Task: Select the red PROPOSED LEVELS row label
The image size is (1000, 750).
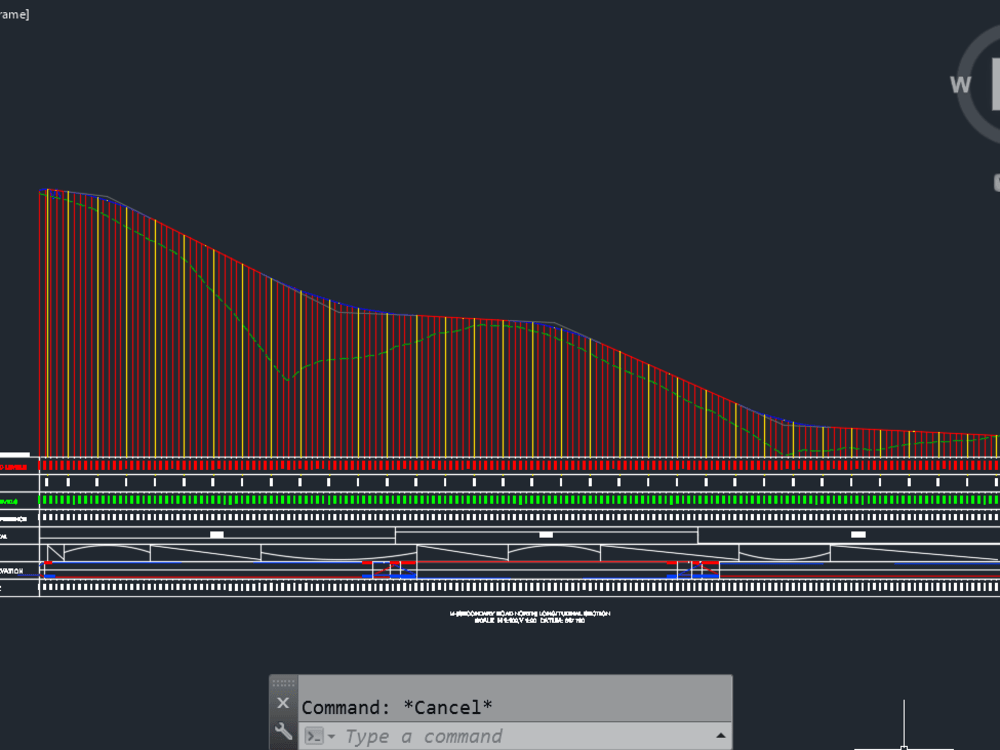Action: 12,465
